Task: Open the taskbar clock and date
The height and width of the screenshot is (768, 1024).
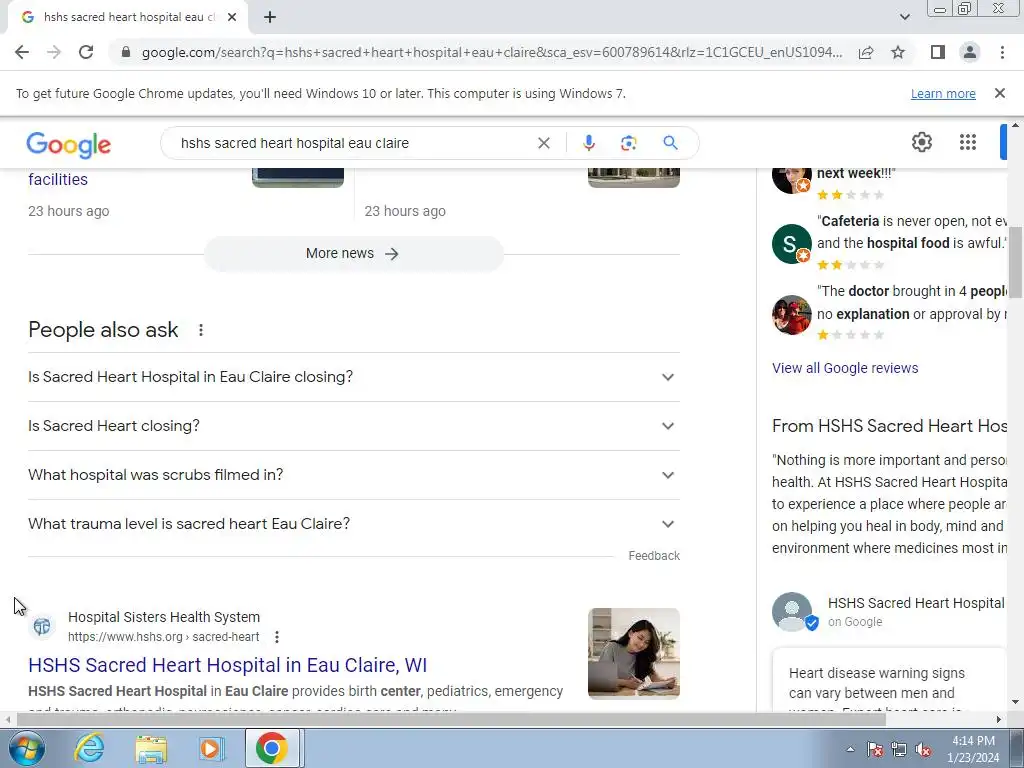Action: click(974, 749)
